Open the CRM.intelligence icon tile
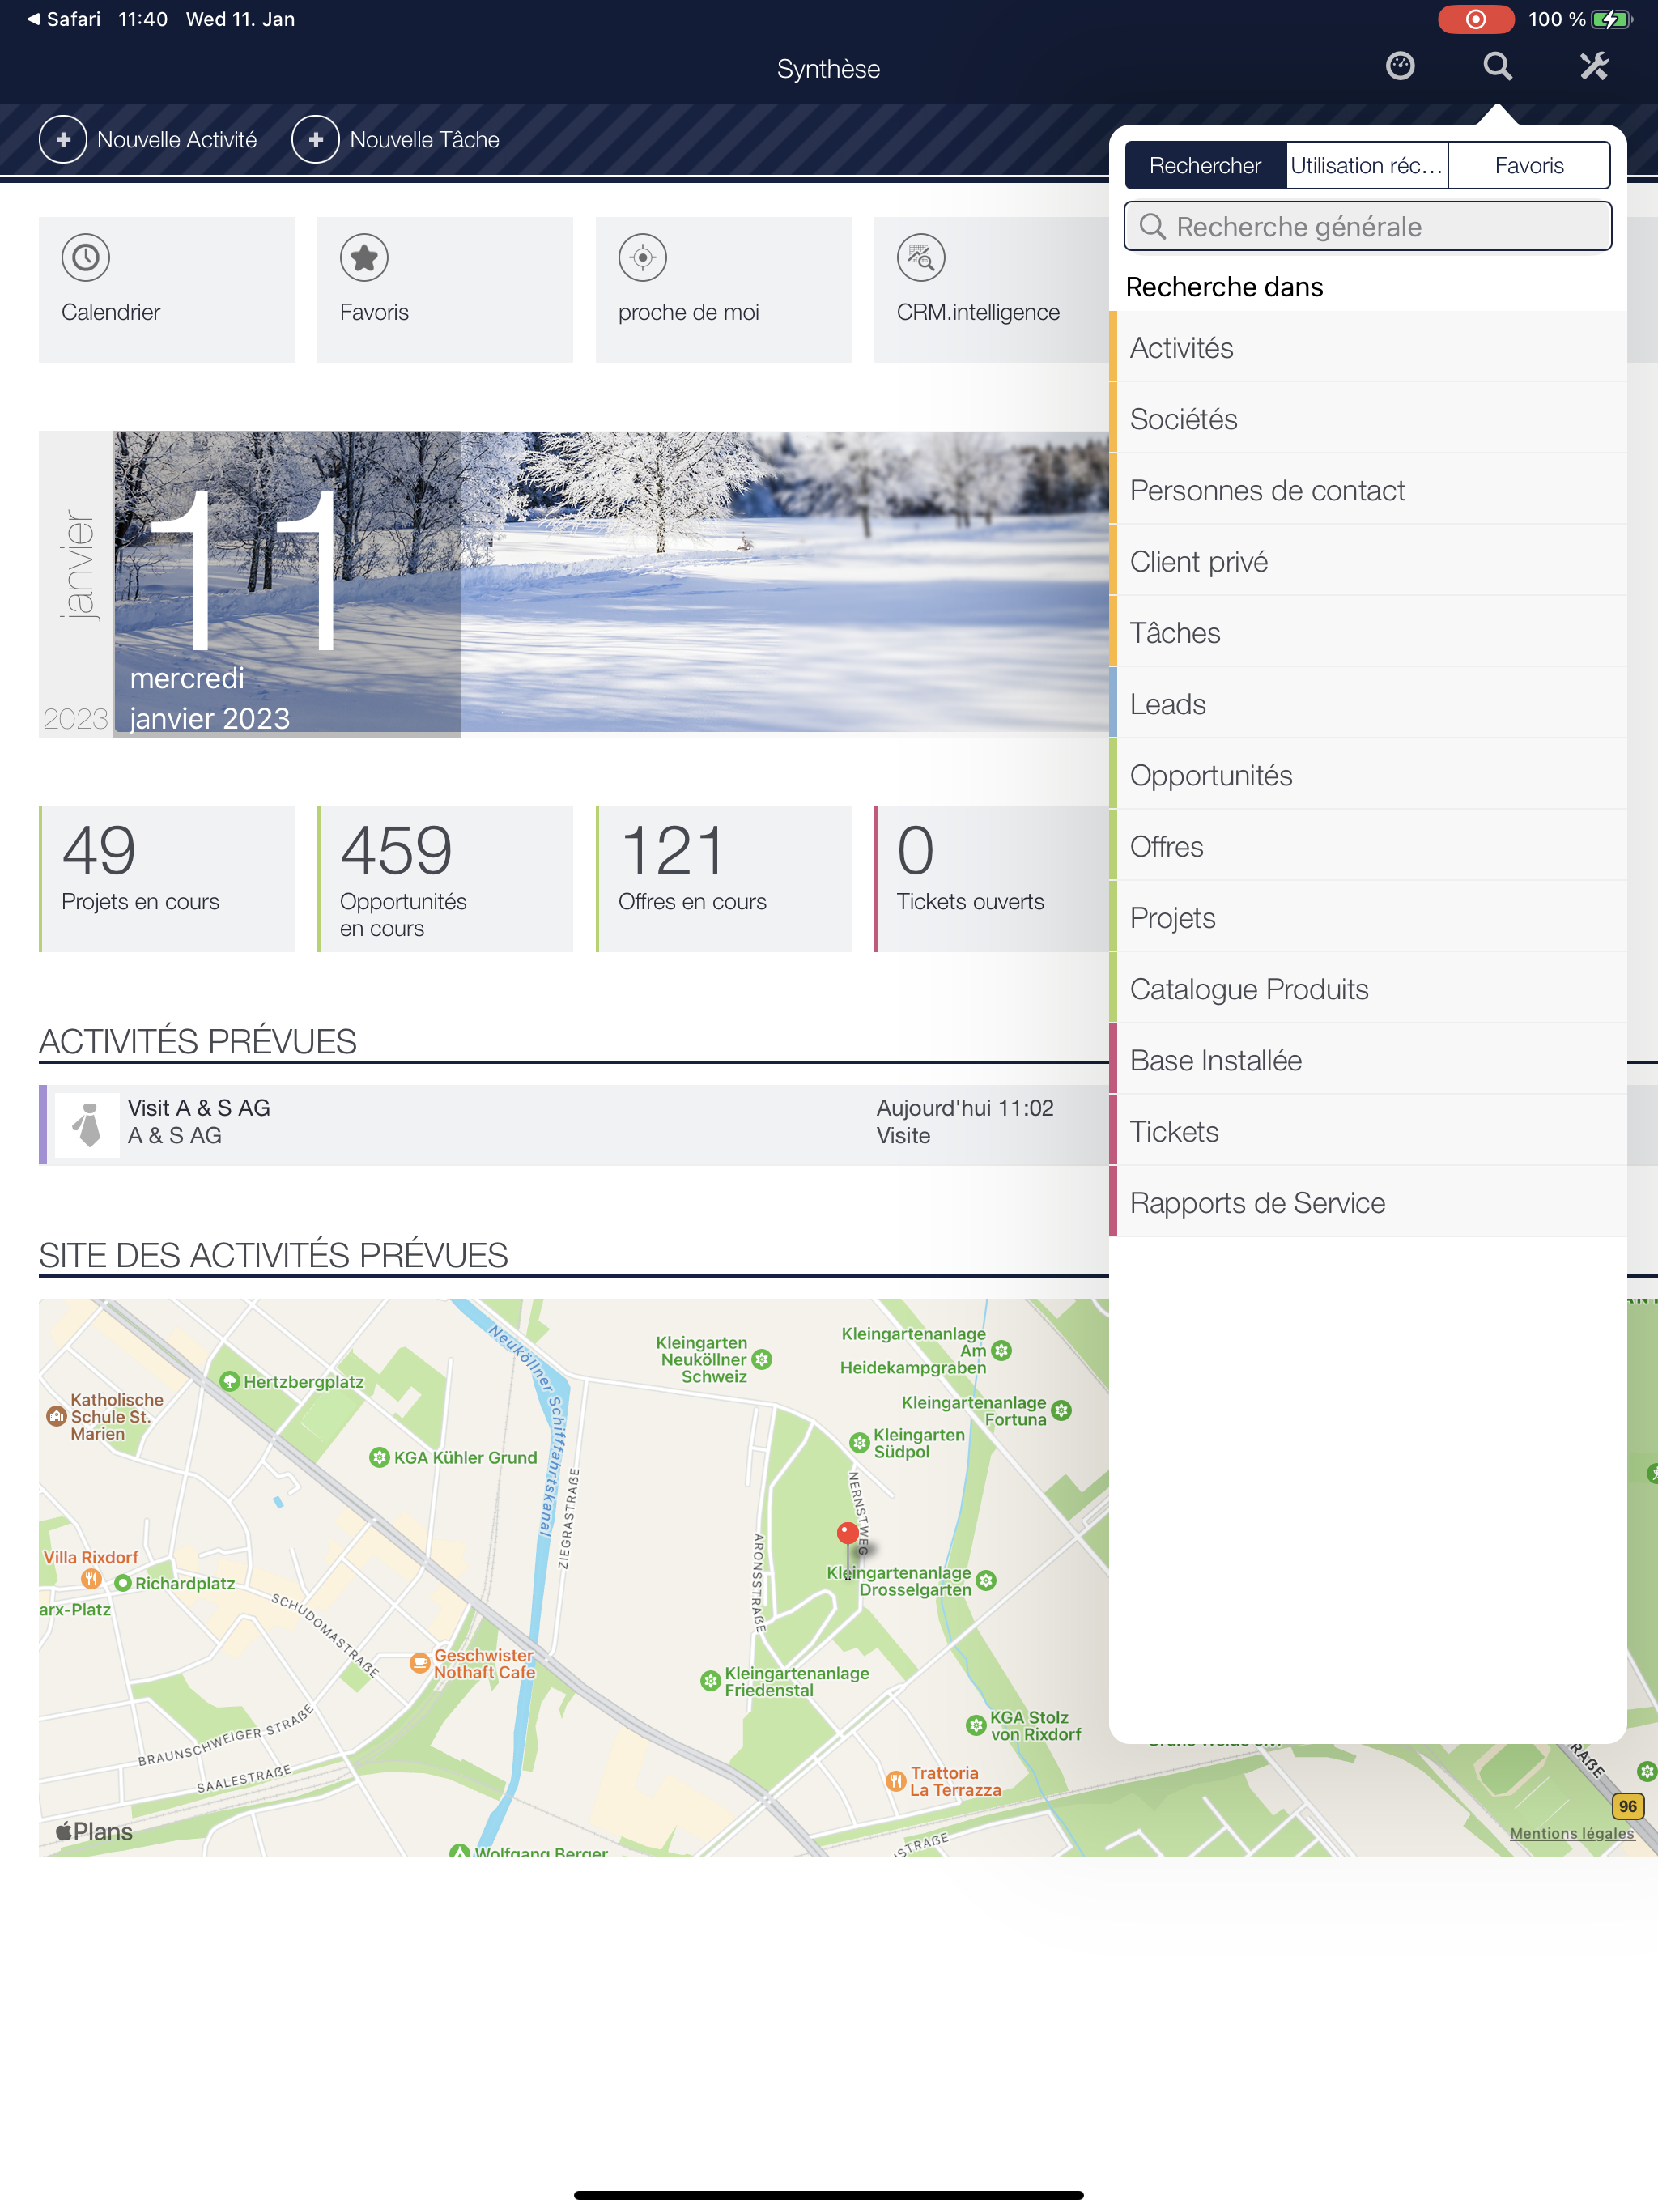The width and height of the screenshot is (1658, 2212). 921,258
